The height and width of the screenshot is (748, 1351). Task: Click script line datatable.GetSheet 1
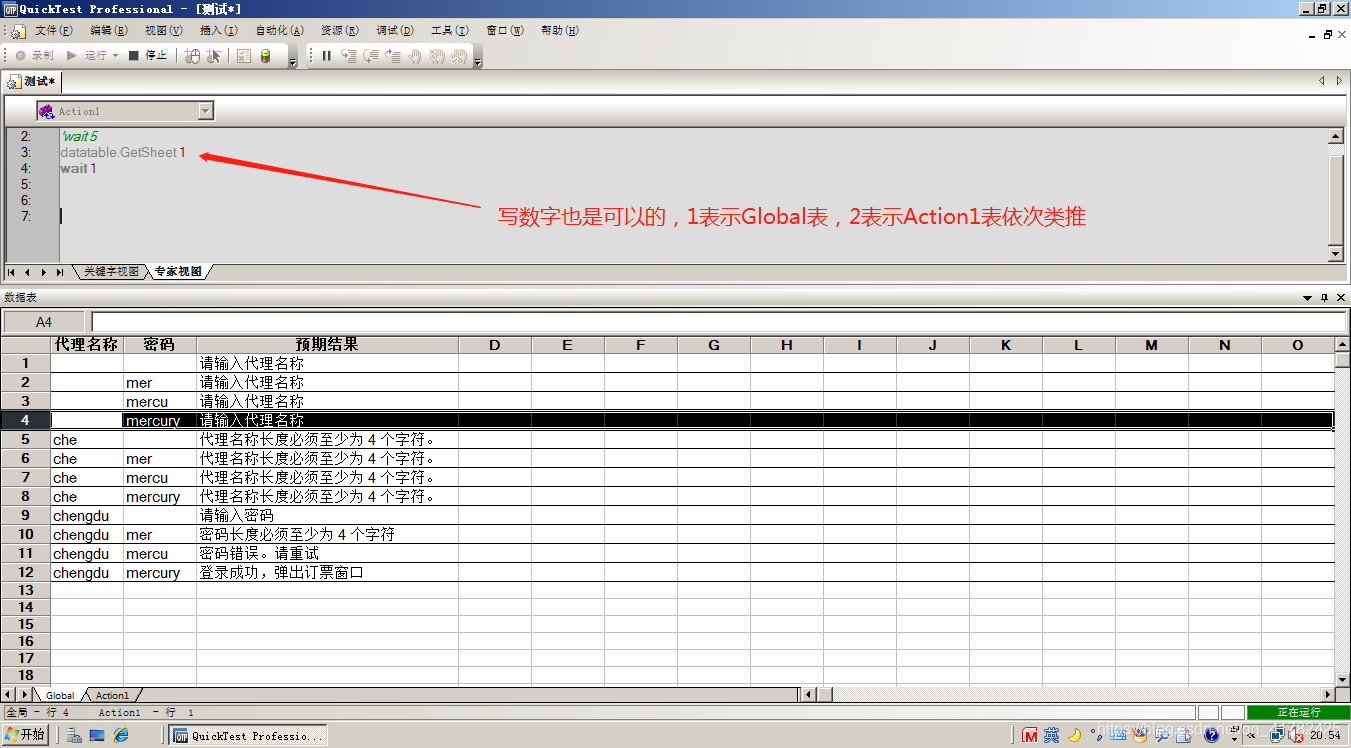coord(123,152)
